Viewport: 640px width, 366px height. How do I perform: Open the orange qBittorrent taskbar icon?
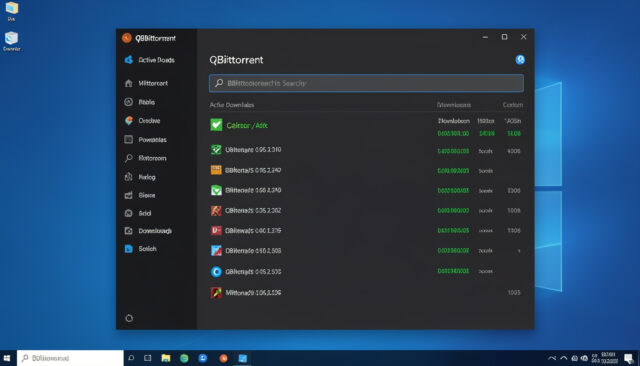coord(223,358)
